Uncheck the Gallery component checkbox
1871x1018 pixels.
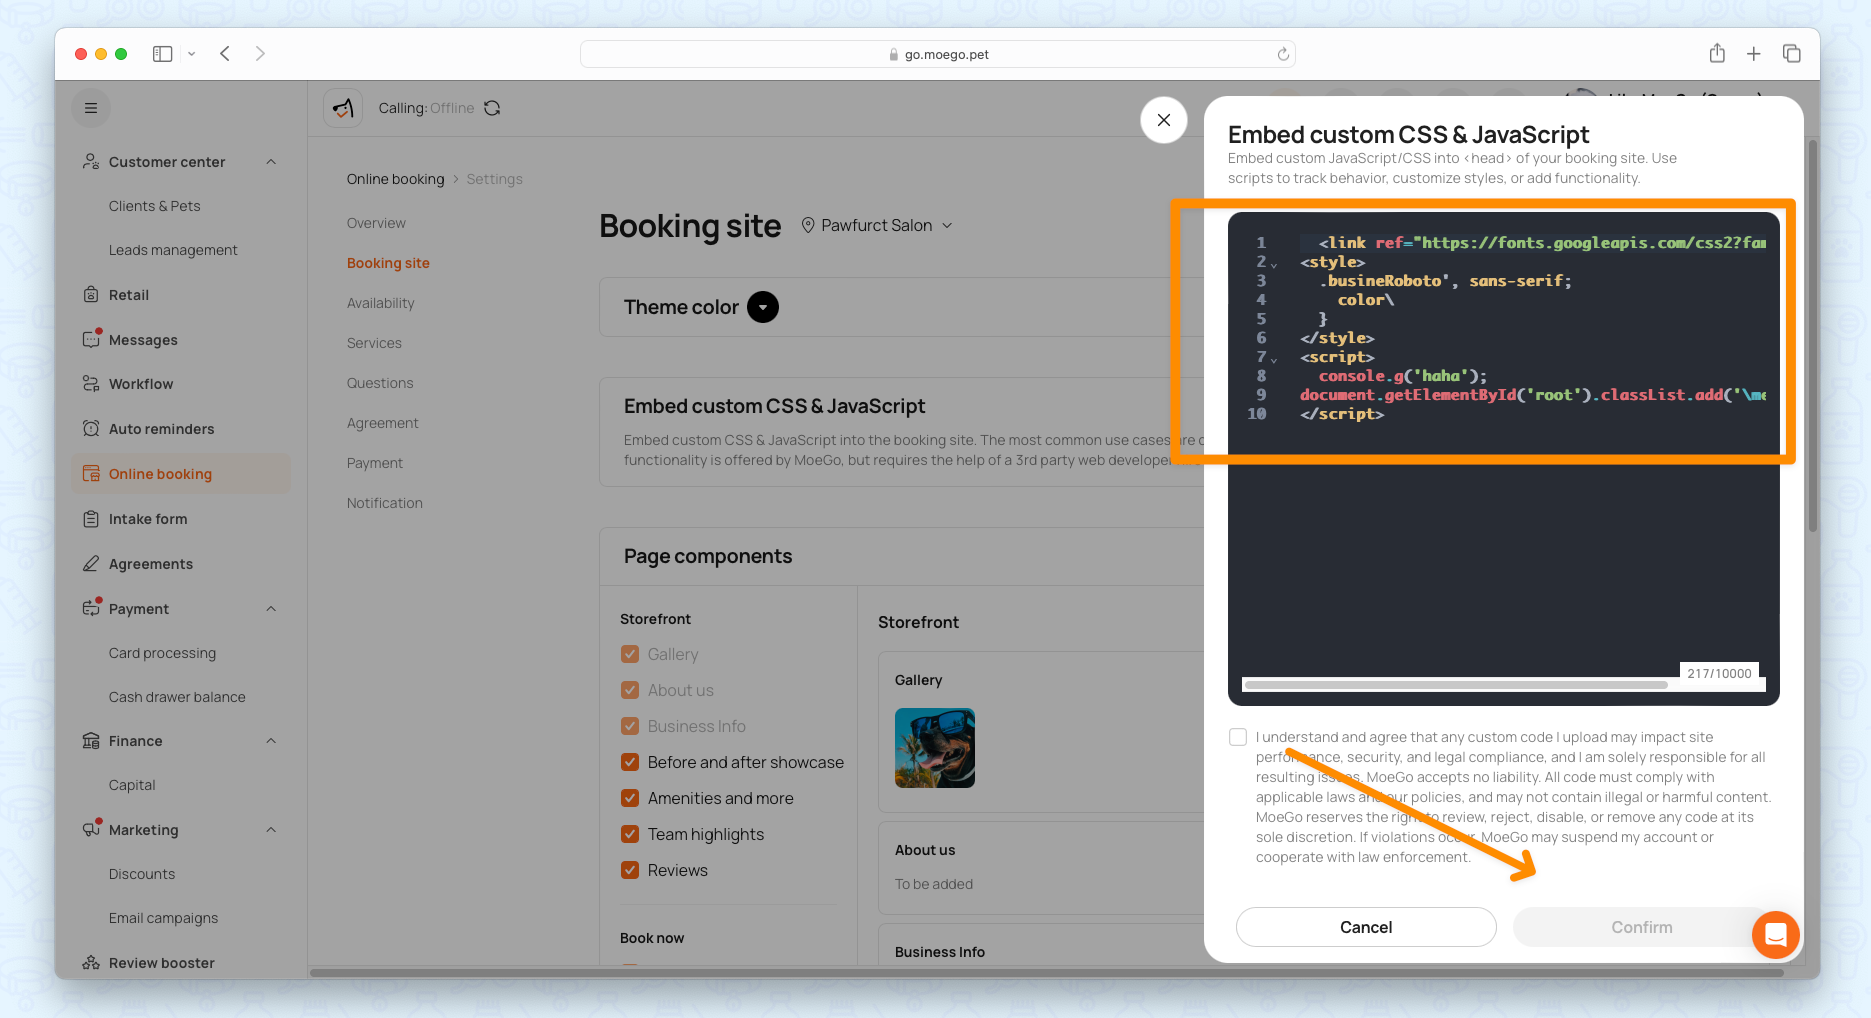[630, 654]
